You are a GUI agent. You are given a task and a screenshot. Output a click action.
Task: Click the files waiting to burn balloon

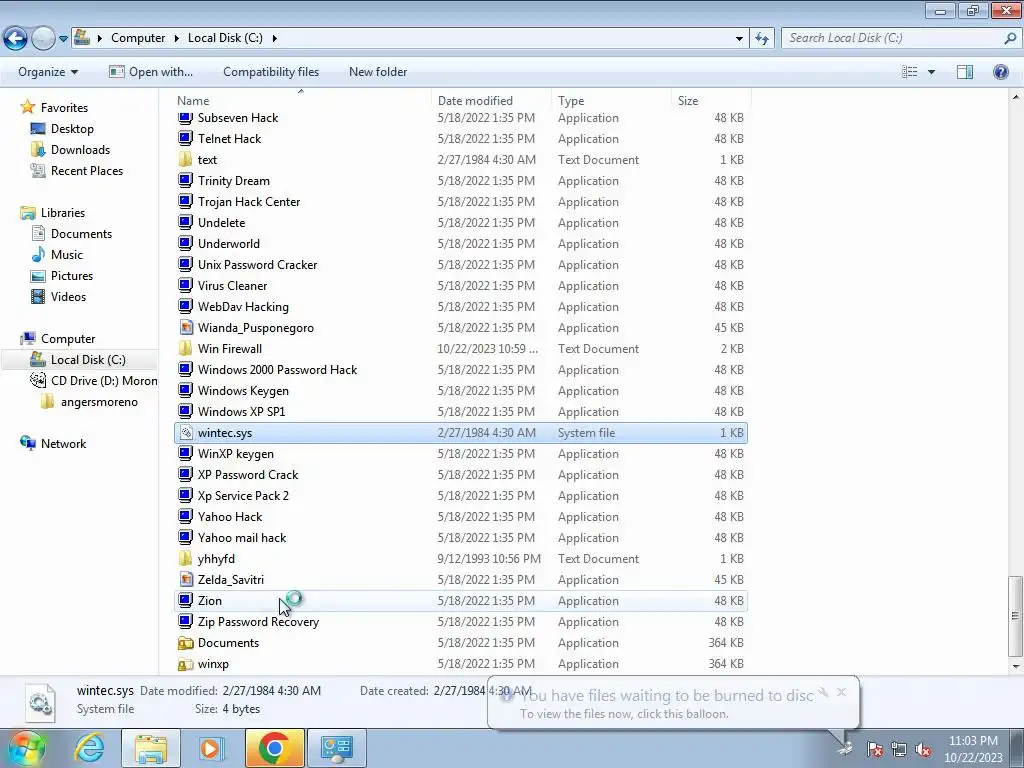tap(673, 703)
